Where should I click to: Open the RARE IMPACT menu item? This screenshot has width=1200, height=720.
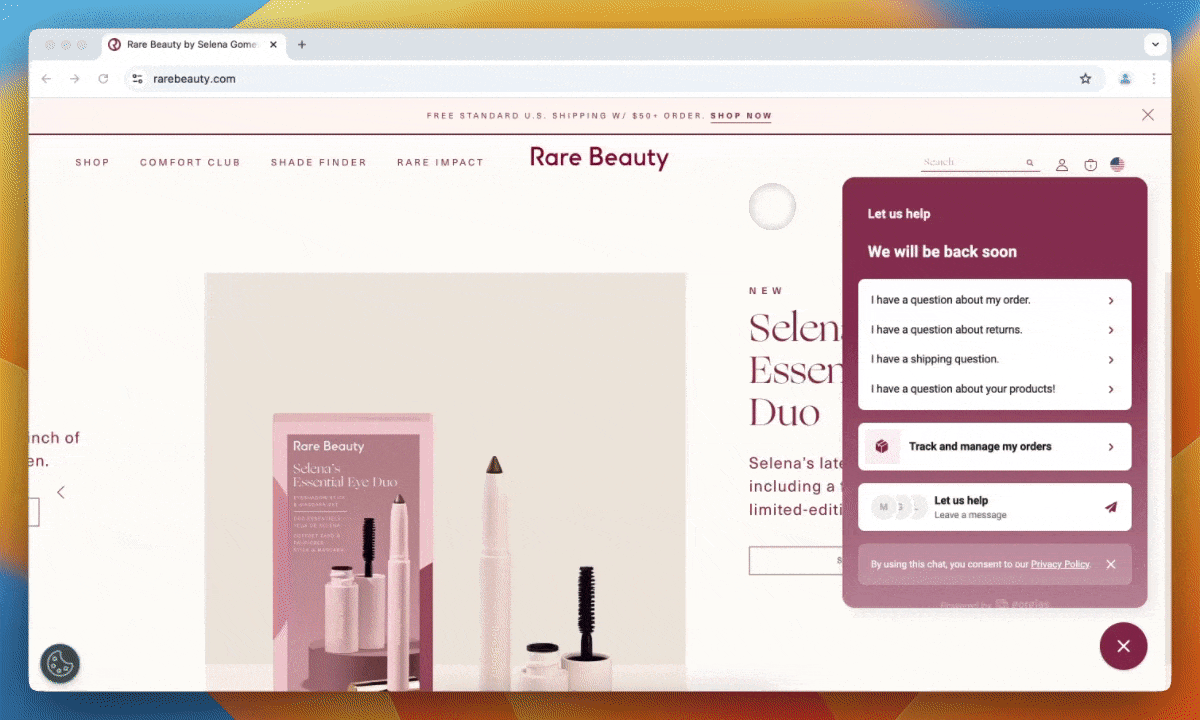(440, 162)
